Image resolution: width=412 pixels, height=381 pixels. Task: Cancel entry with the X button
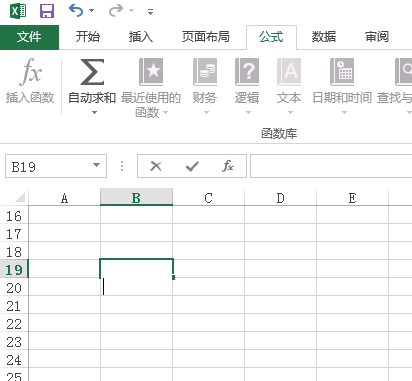(x=156, y=166)
